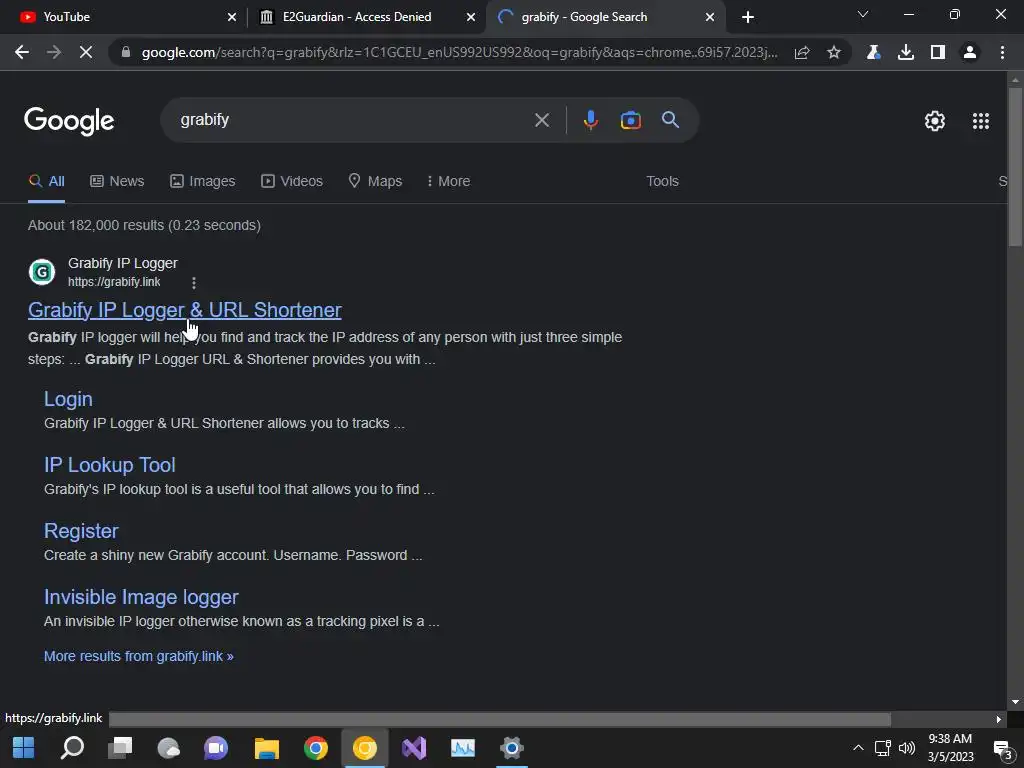Close the grabify Google Search tab
The image size is (1024, 768).
tap(710, 17)
